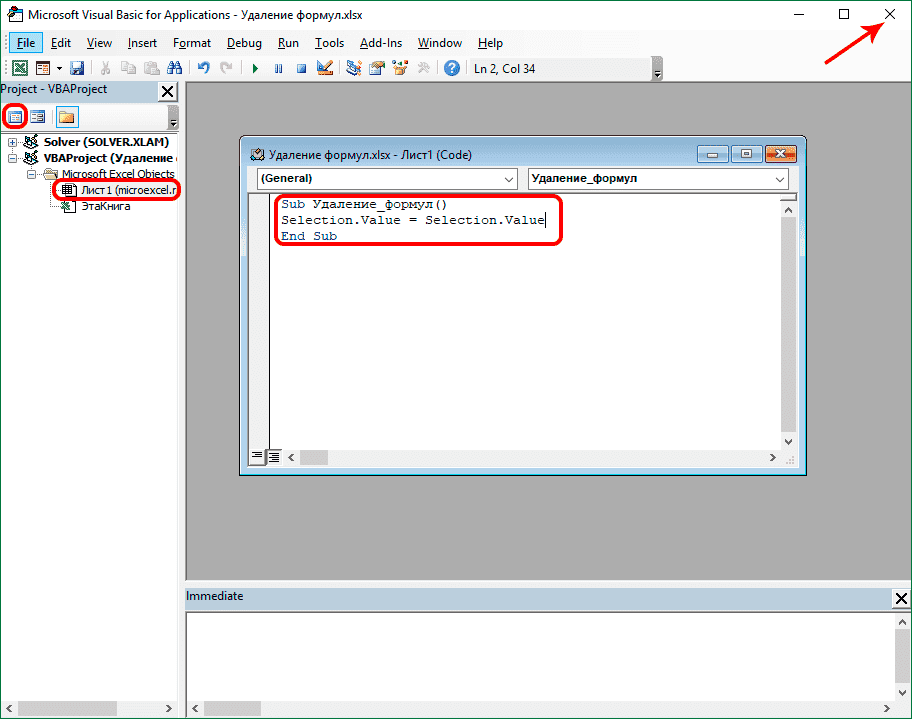Click the Break (pause) toolbar button

[278, 67]
